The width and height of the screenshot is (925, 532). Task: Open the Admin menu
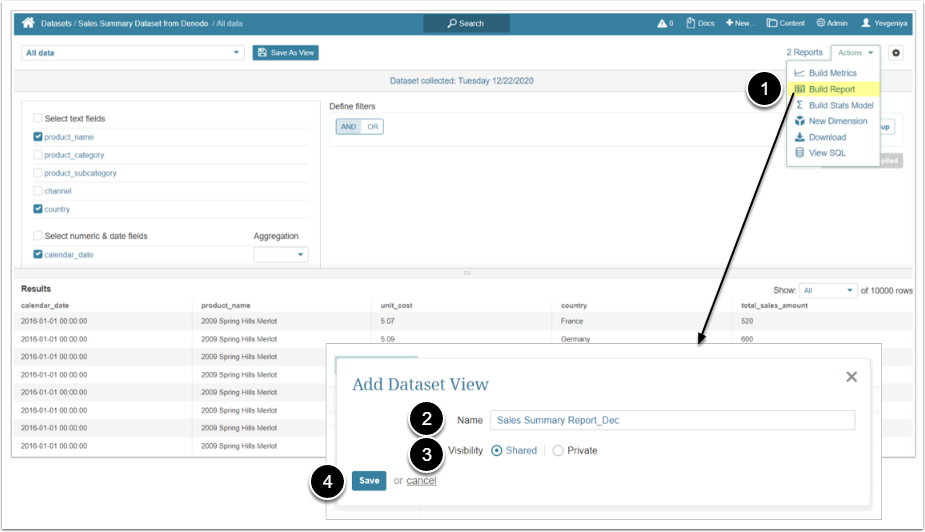(x=832, y=23)
